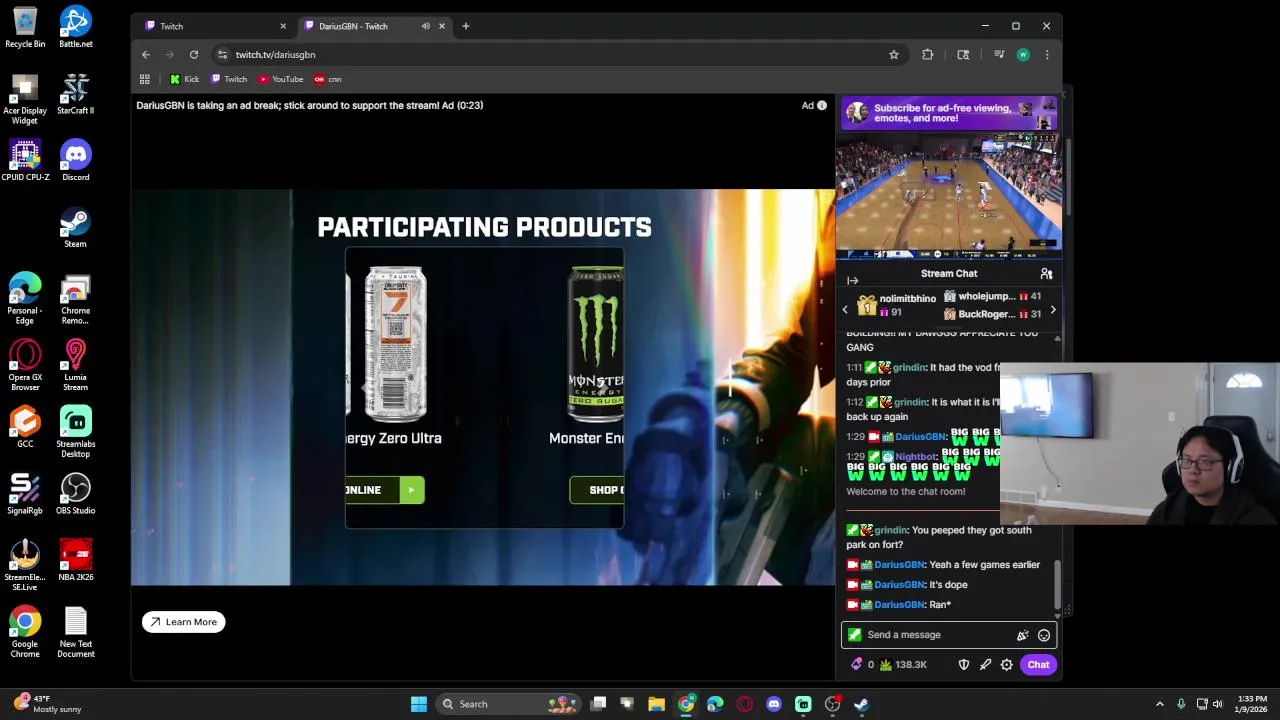Viewport: 1280px width, 720px height.
Task: Open taskbar Search box
Action: [x=508, y=704]
